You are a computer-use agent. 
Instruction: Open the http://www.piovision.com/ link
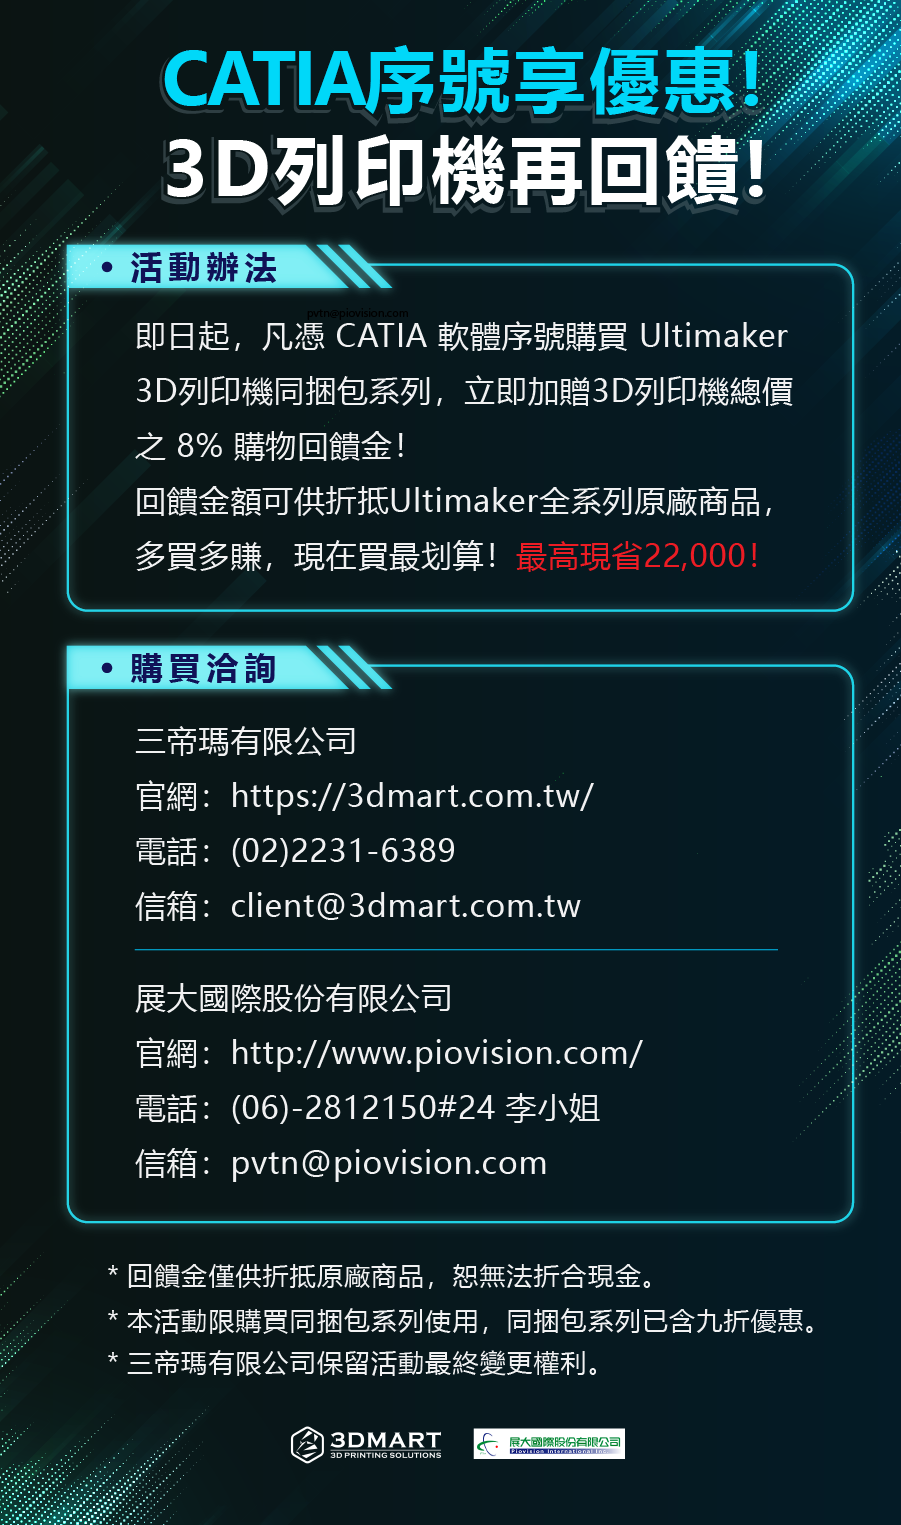436,1053
